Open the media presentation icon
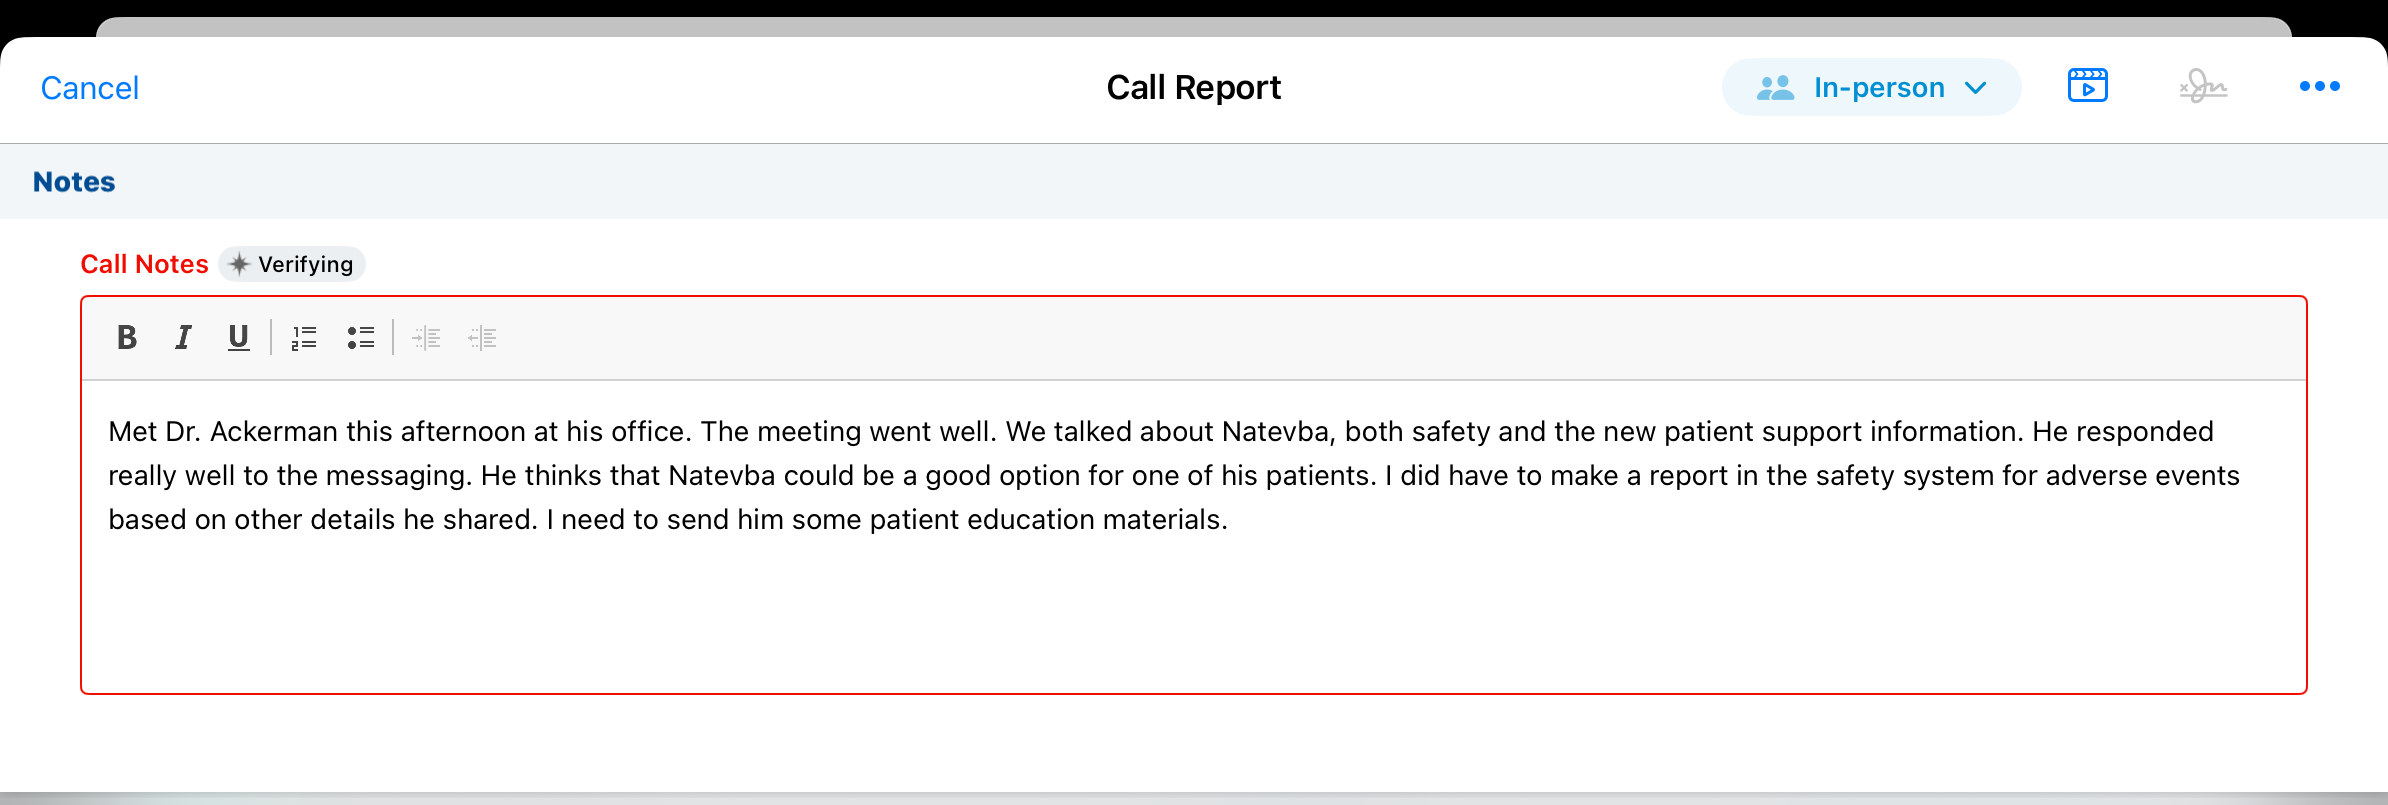 pos(2087,87)
